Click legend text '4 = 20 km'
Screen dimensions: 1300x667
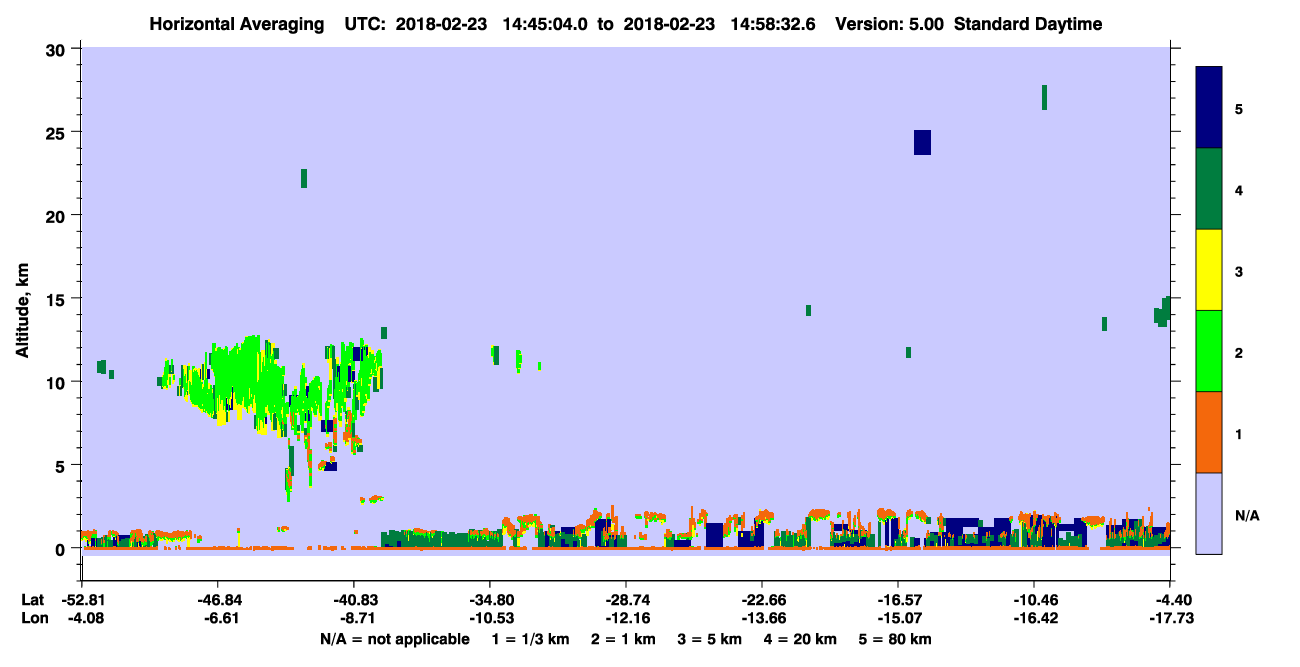coord(801,639)
